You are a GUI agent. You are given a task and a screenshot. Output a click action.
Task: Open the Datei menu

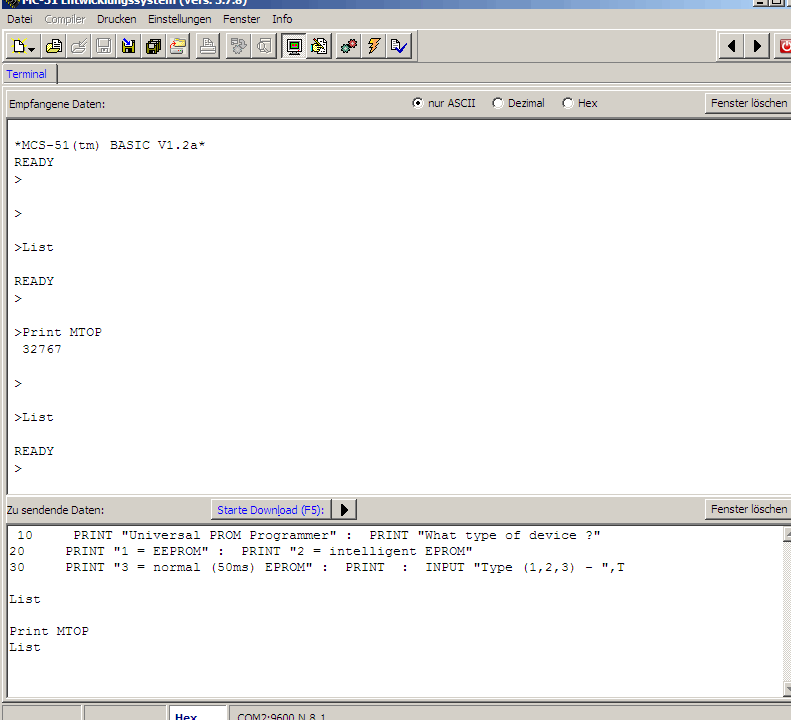[20, 19]
